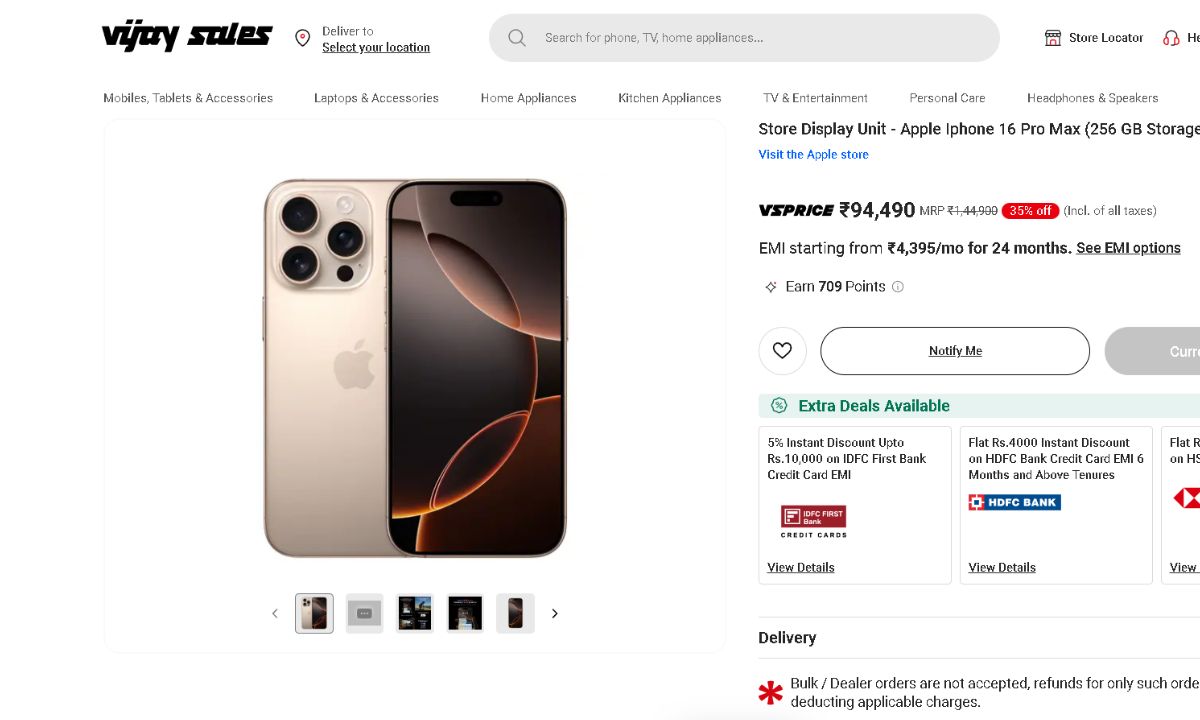
Task: Open Headphones & Speakers menu
Action: tap(1092, 98)
